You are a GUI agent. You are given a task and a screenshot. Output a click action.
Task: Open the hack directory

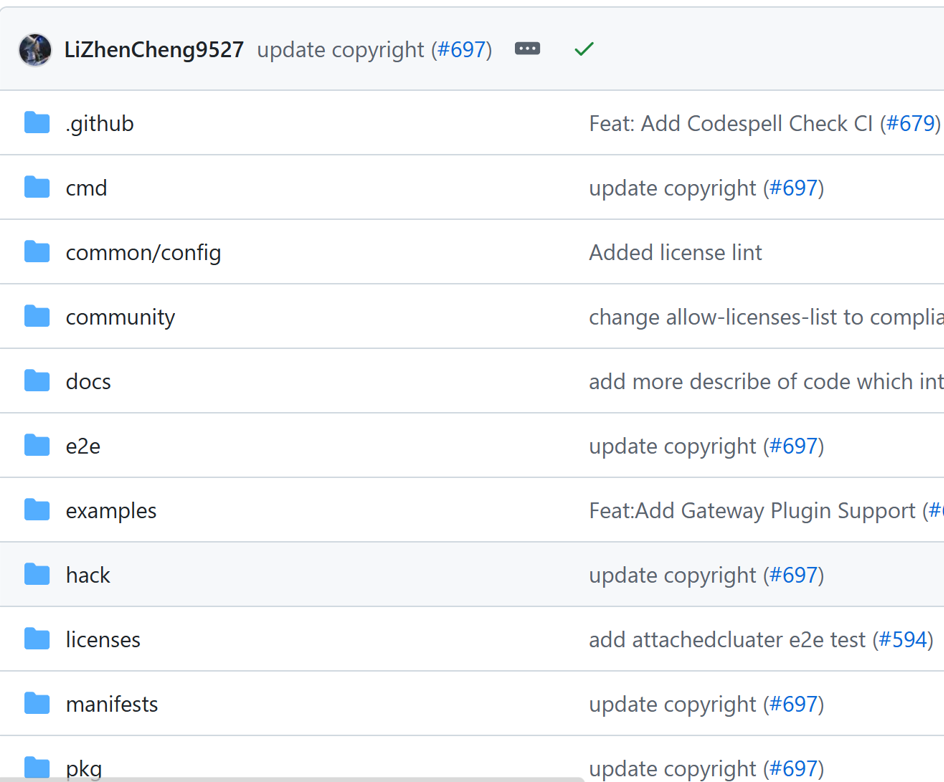click(88, 575)
